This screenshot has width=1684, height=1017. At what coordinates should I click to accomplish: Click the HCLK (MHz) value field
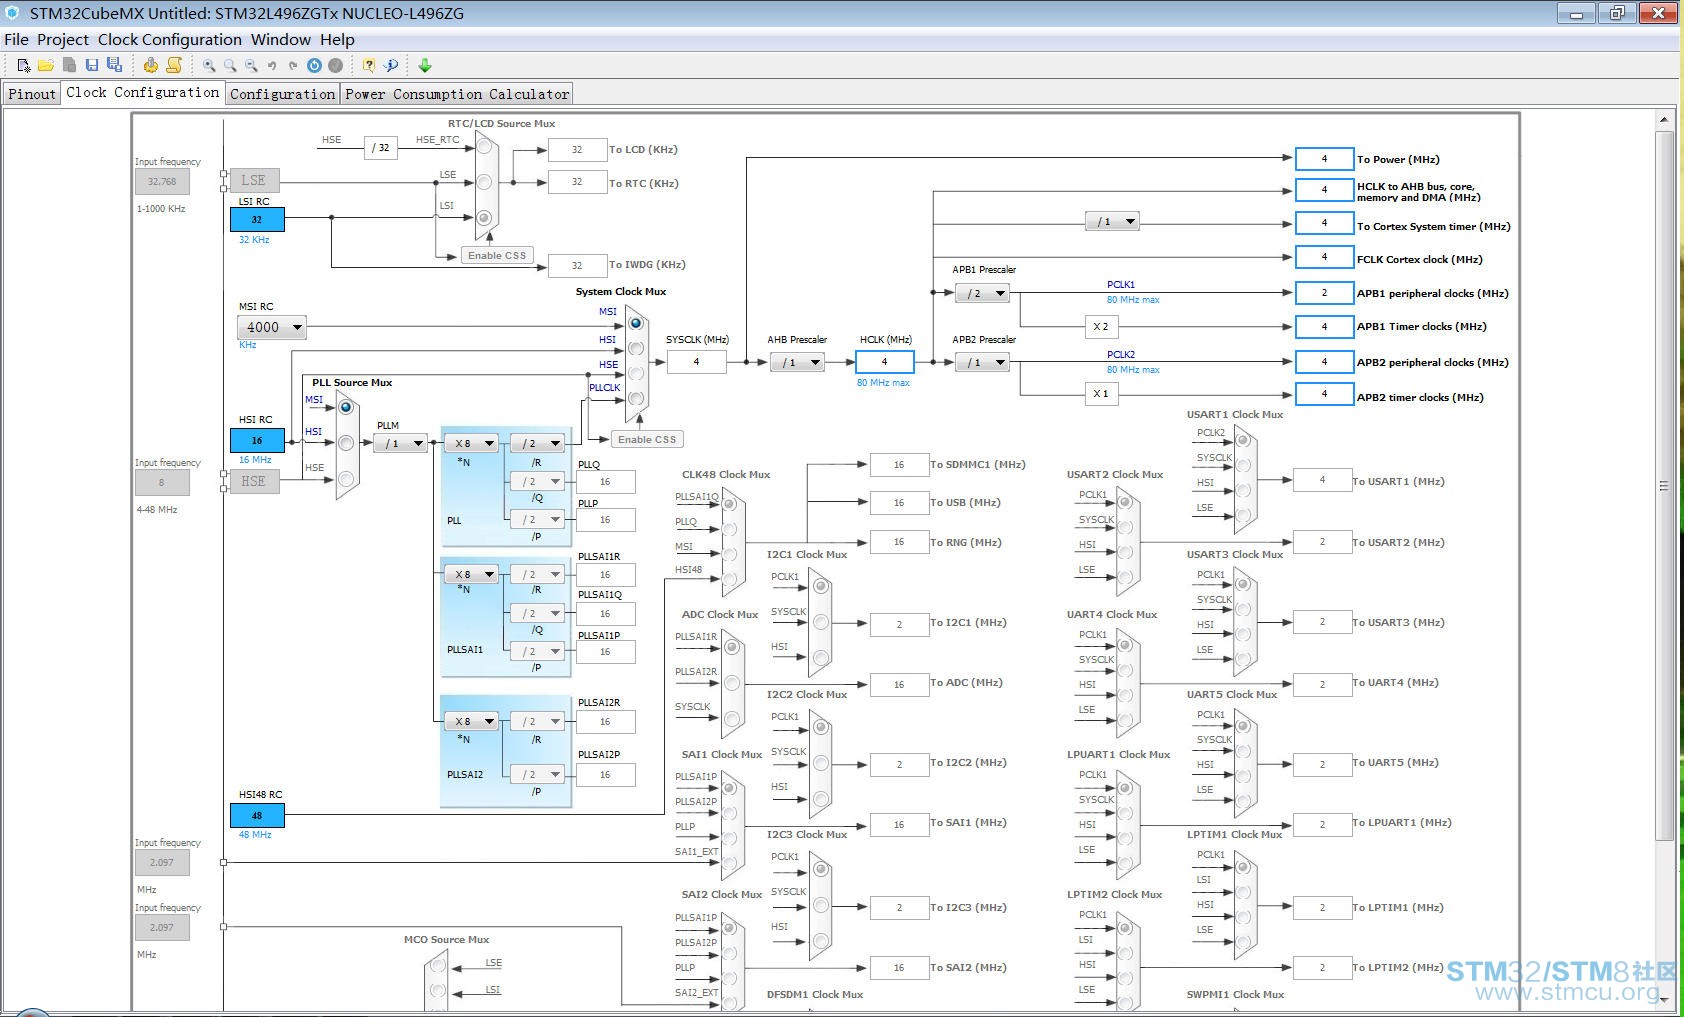pos(885,361)
